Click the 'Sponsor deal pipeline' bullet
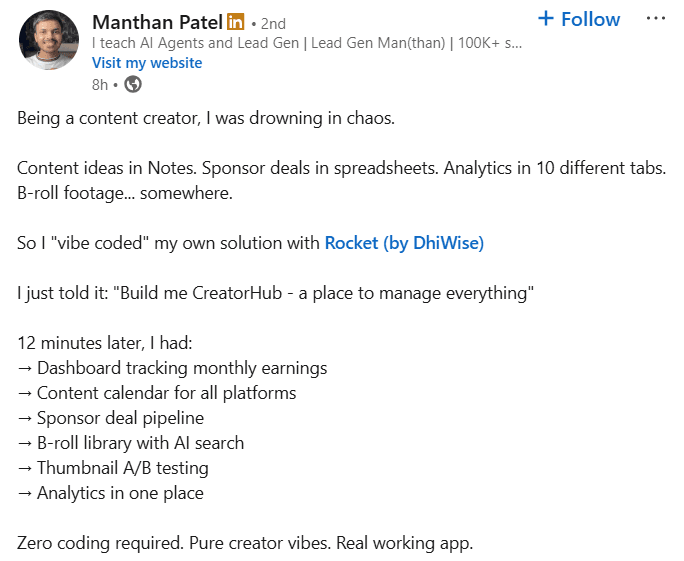 tap(111, 418)
